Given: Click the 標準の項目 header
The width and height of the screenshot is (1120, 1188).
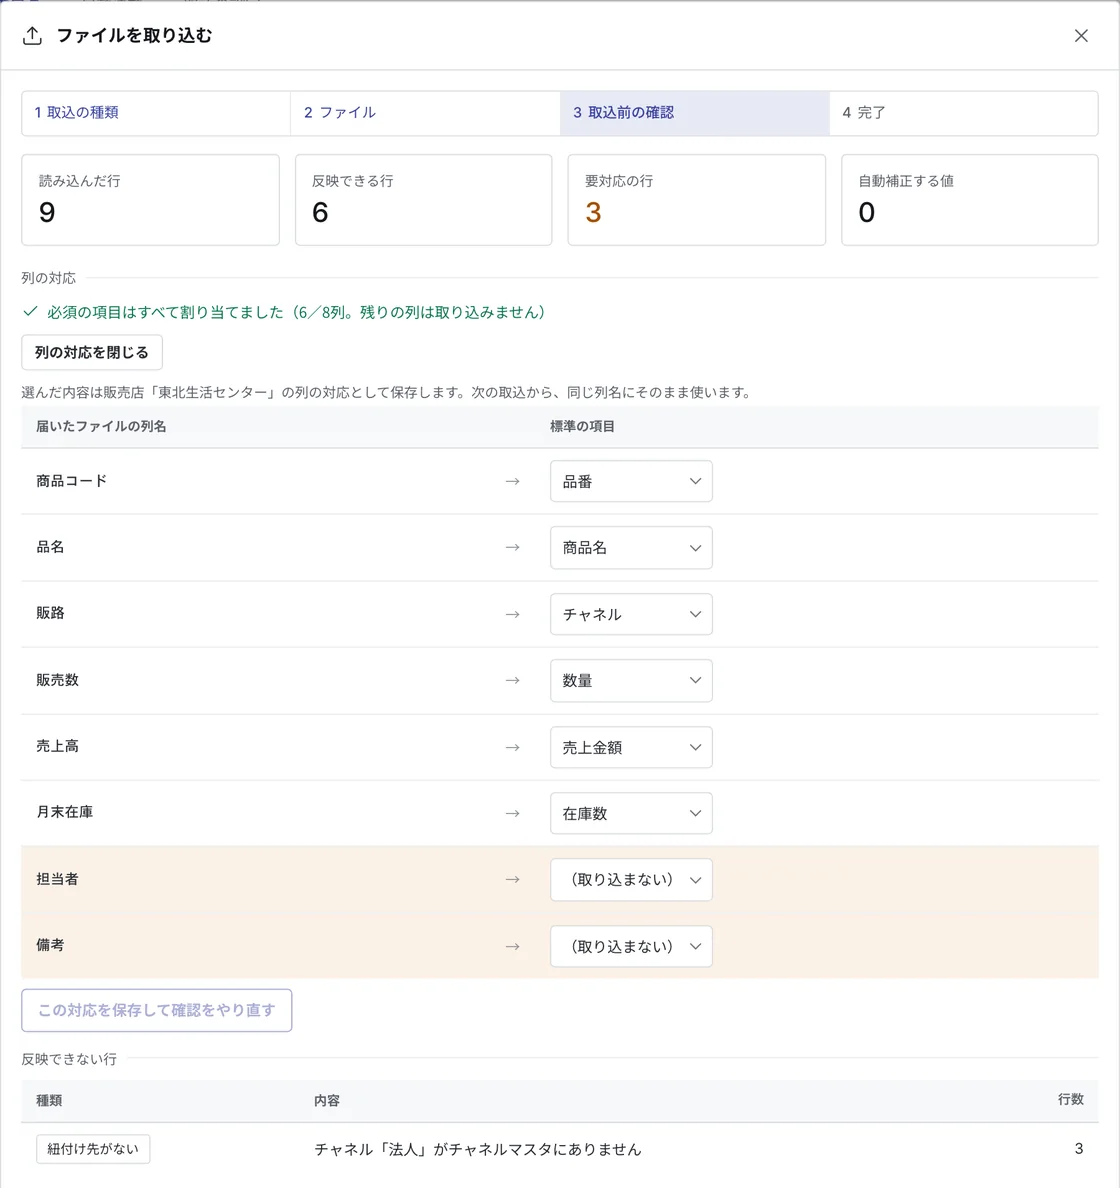Looking at the screenshot, I should coord(582,427).
